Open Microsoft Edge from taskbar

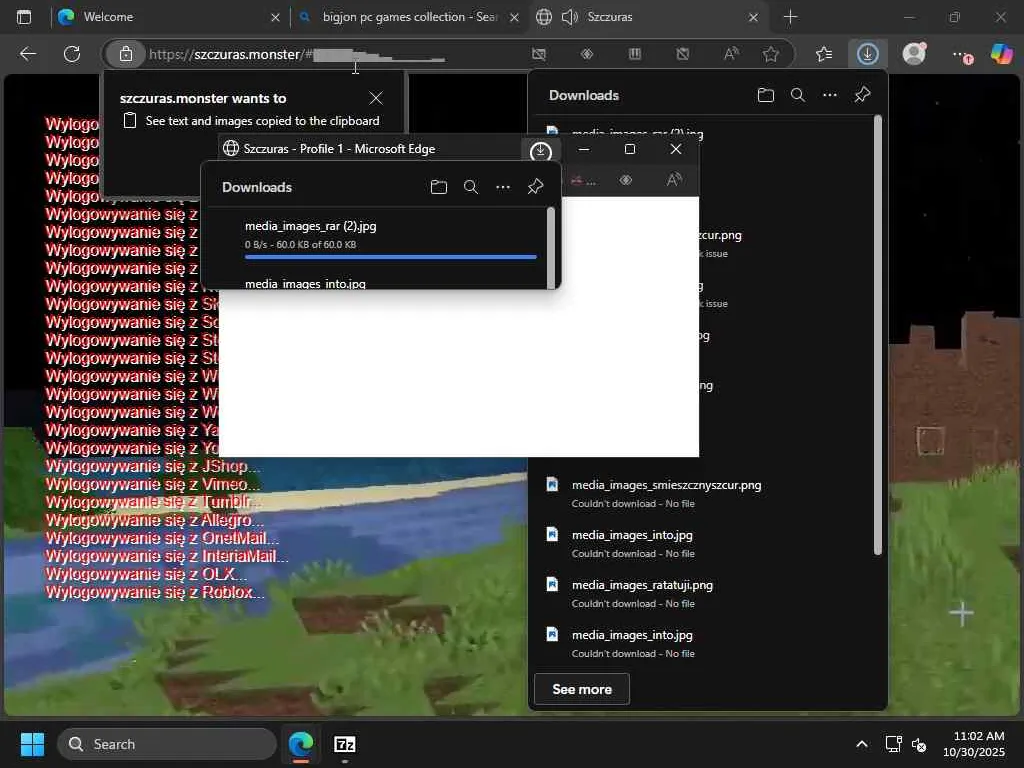[301, 744]
